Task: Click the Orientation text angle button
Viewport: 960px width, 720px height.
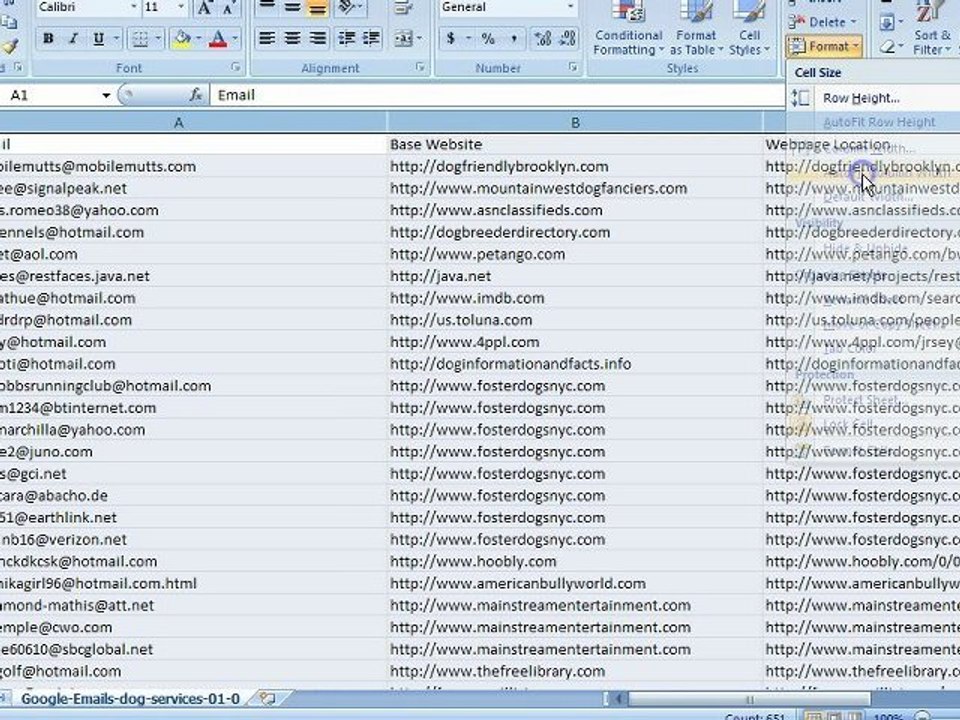Action: (347, 7)
